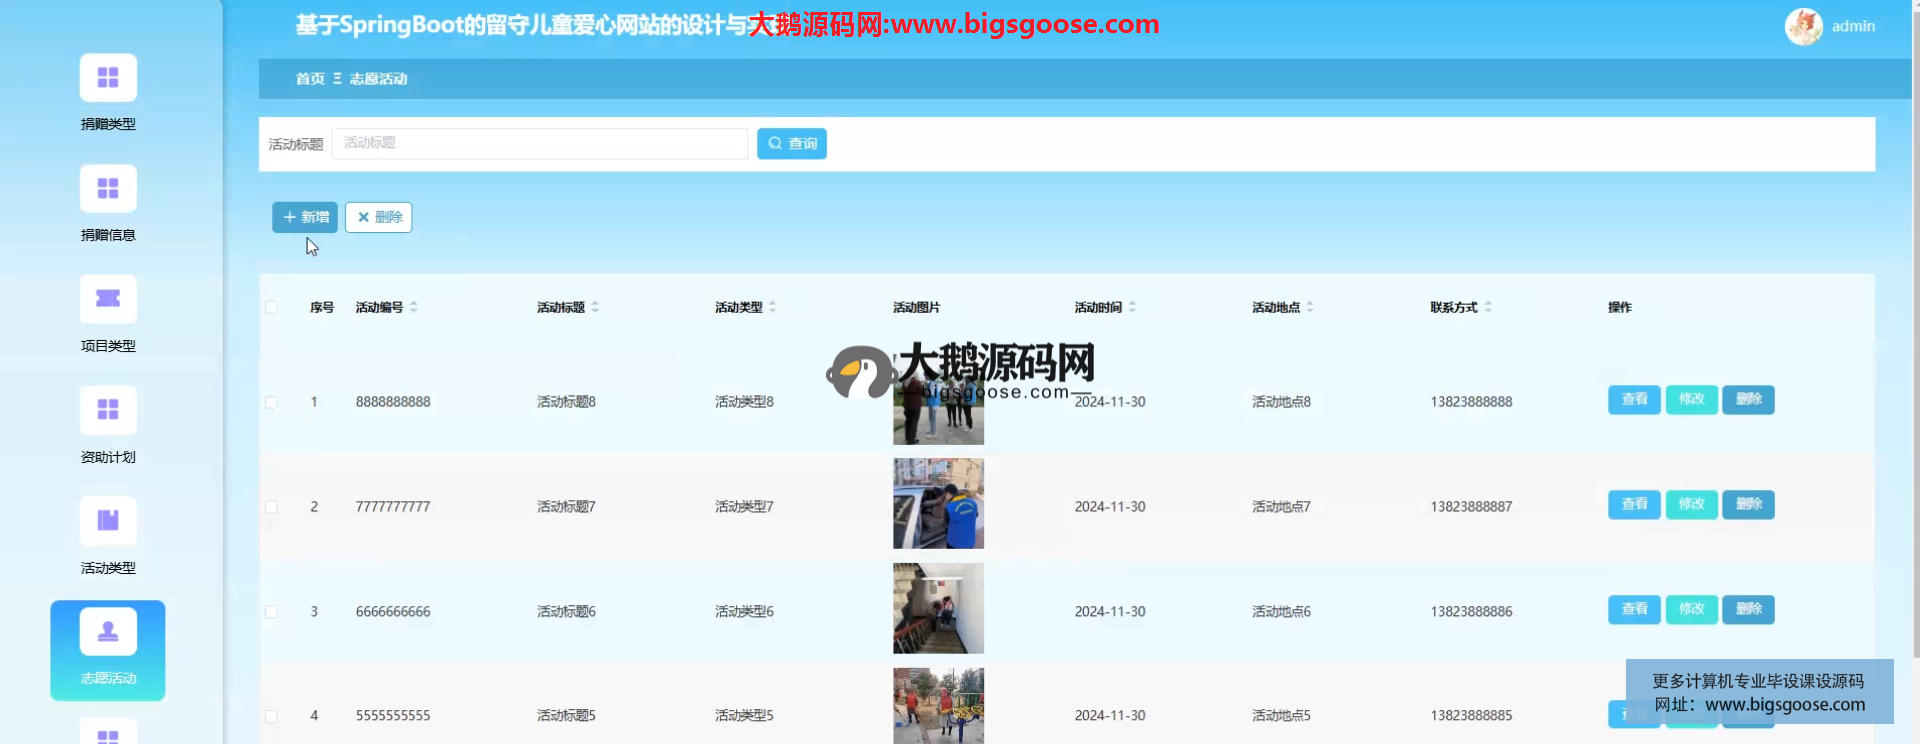
Task: Open the 捐赠信息 sidebar icon
Action: tap(108, 189)
